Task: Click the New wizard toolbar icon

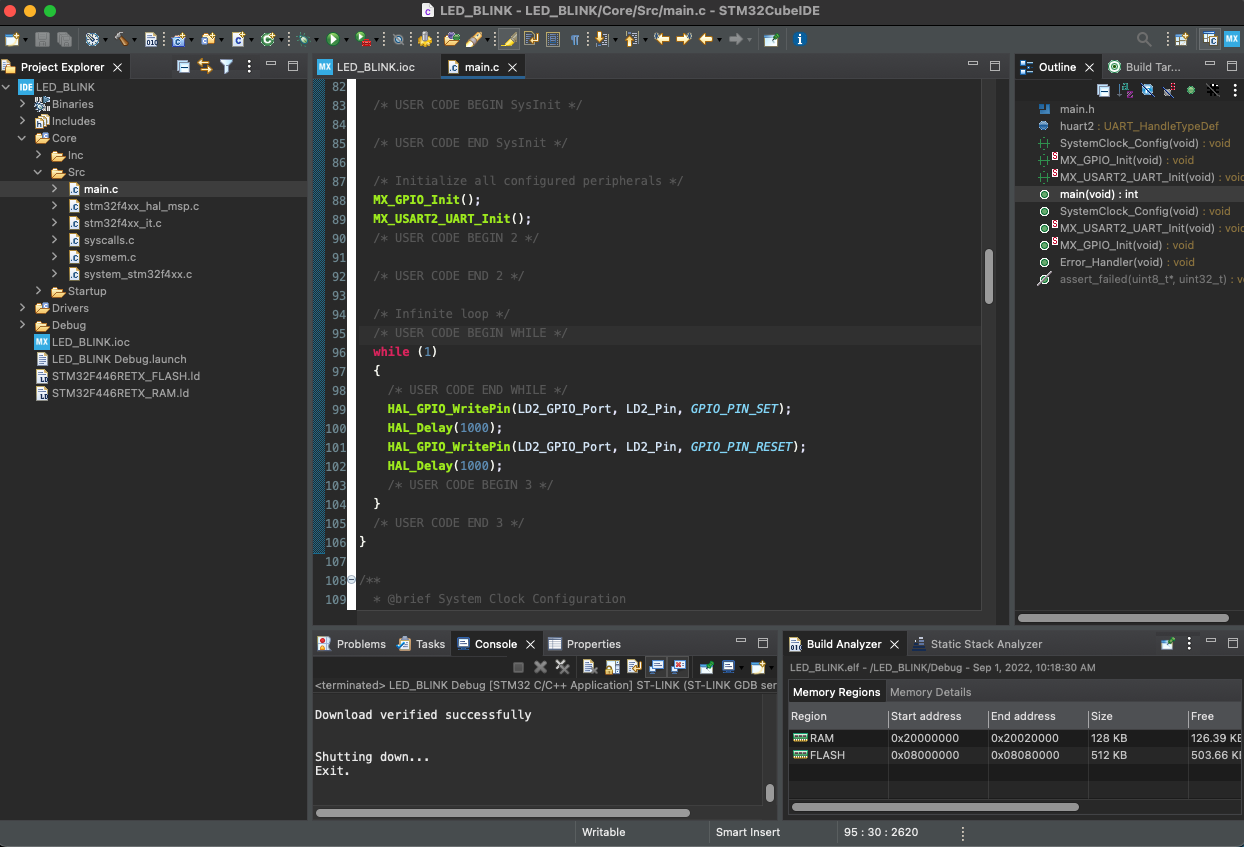Action: (11, 39)
